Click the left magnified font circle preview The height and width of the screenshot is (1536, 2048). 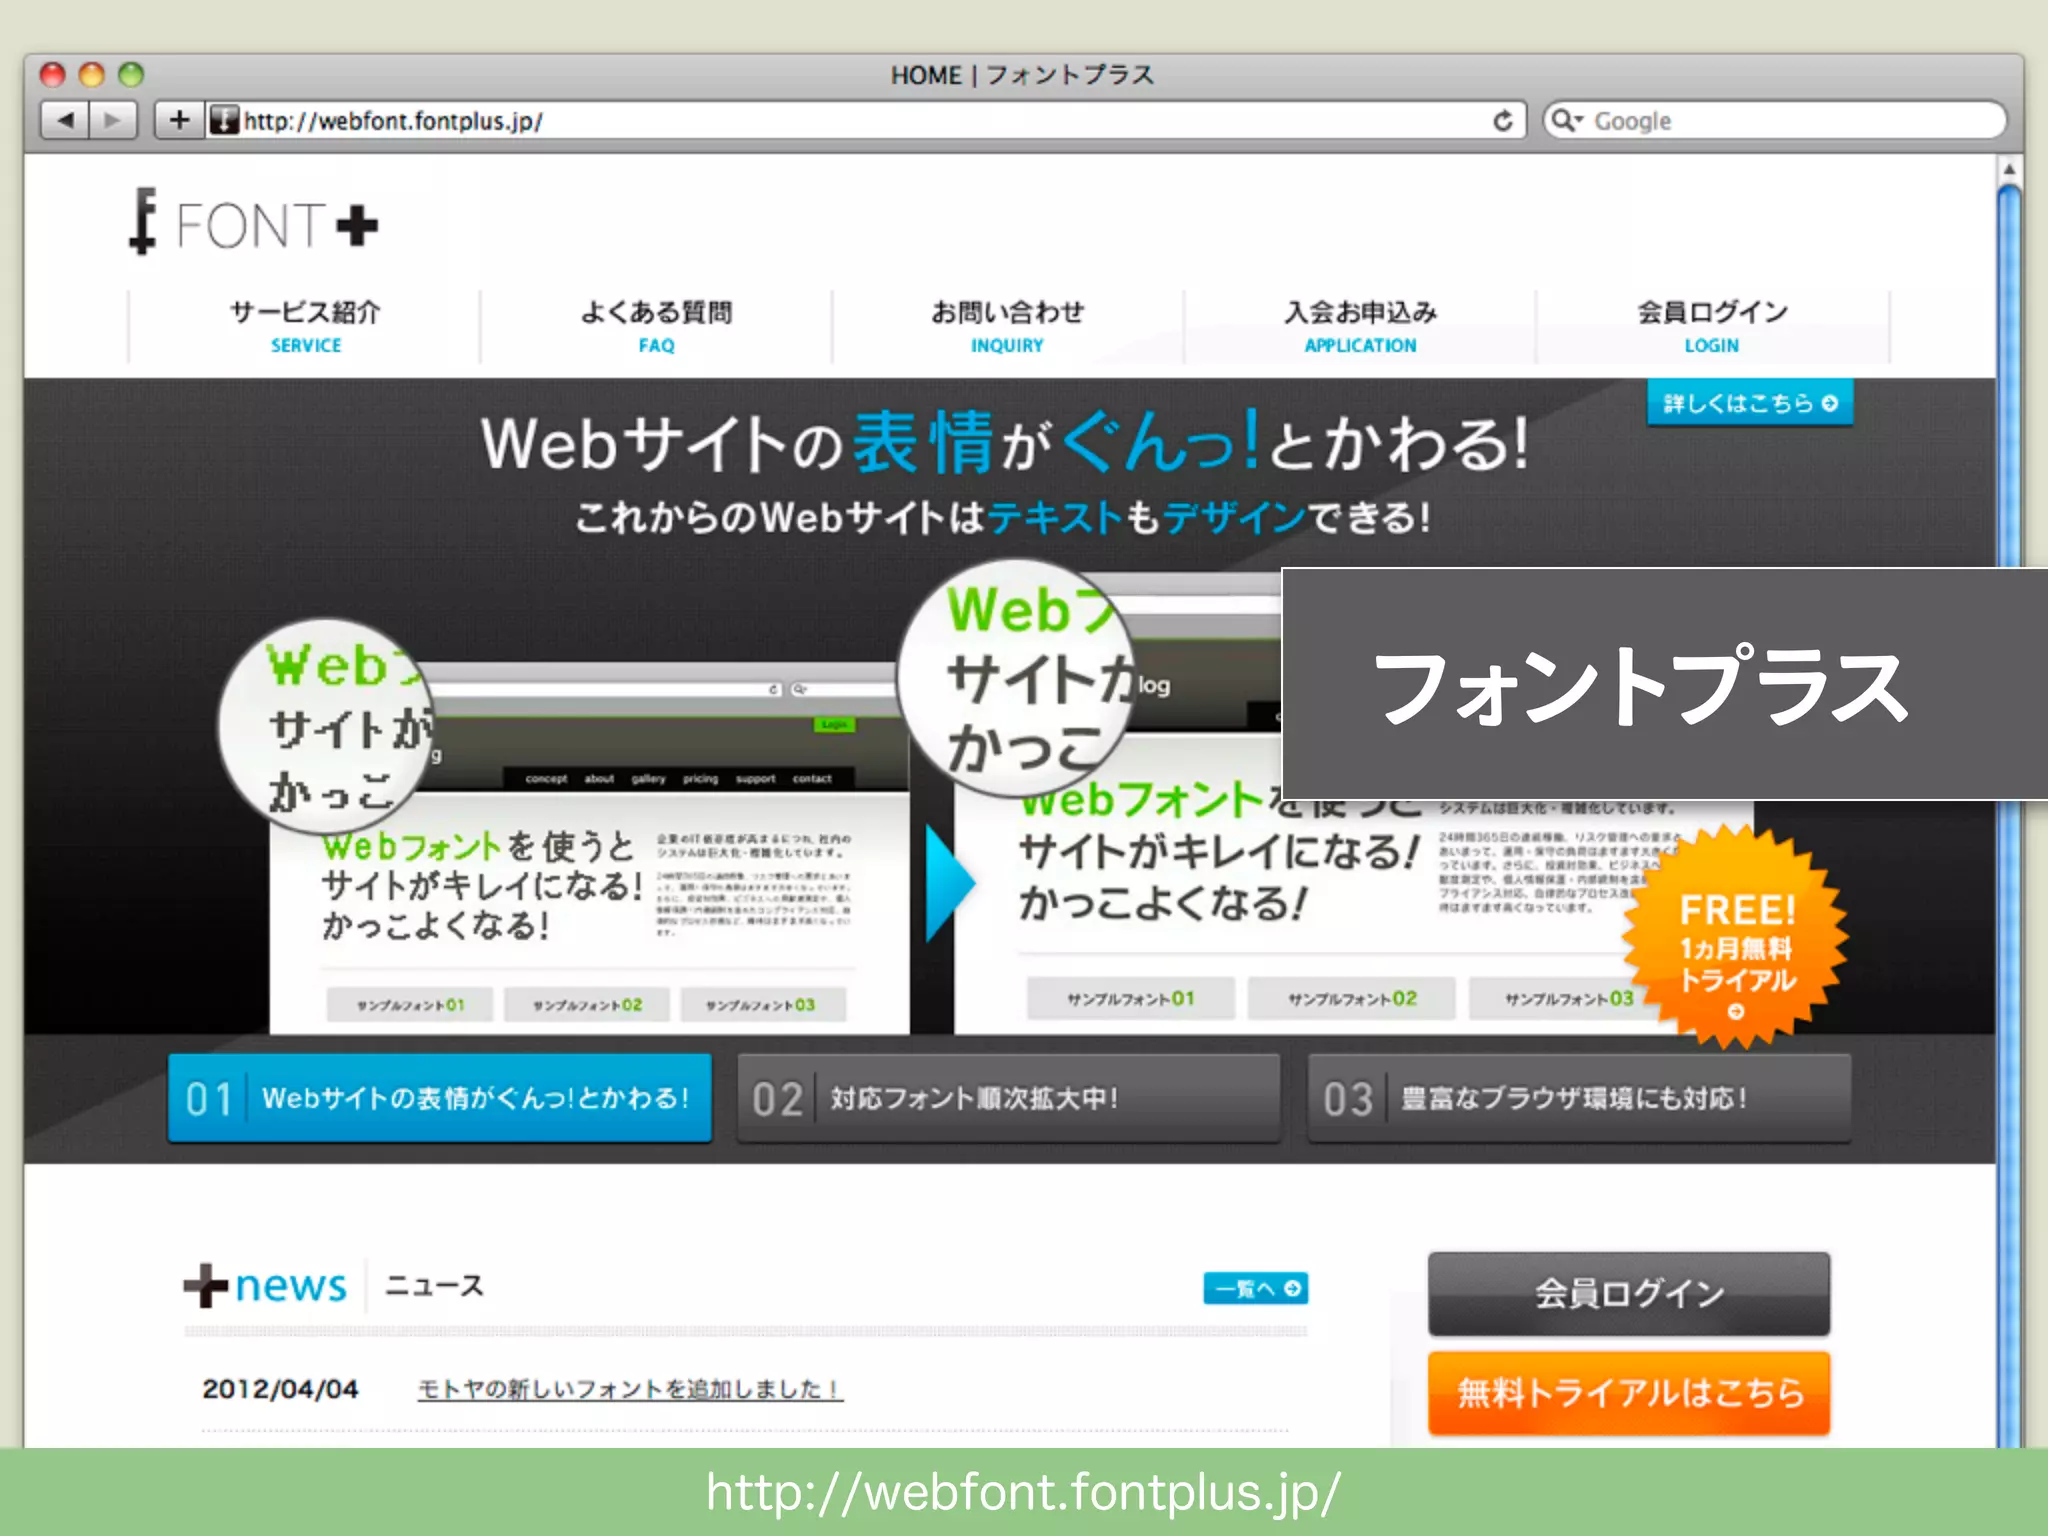tap(328, 727)
